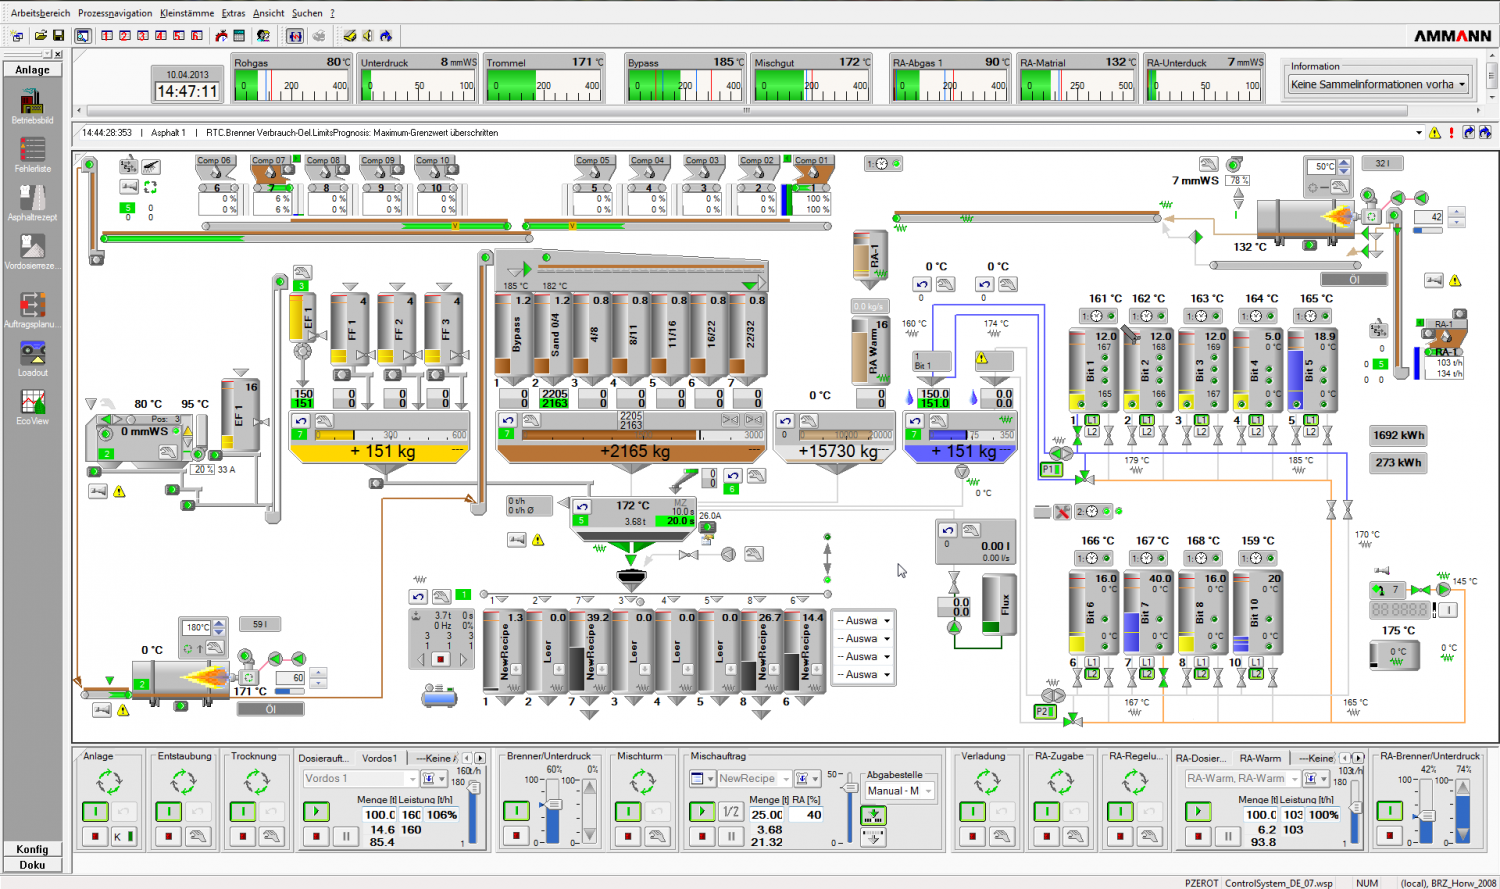The height and width of the screenshot is (889, 1500).
Task: Click the Vordos1 dosing play button
Action: [316, 811]
